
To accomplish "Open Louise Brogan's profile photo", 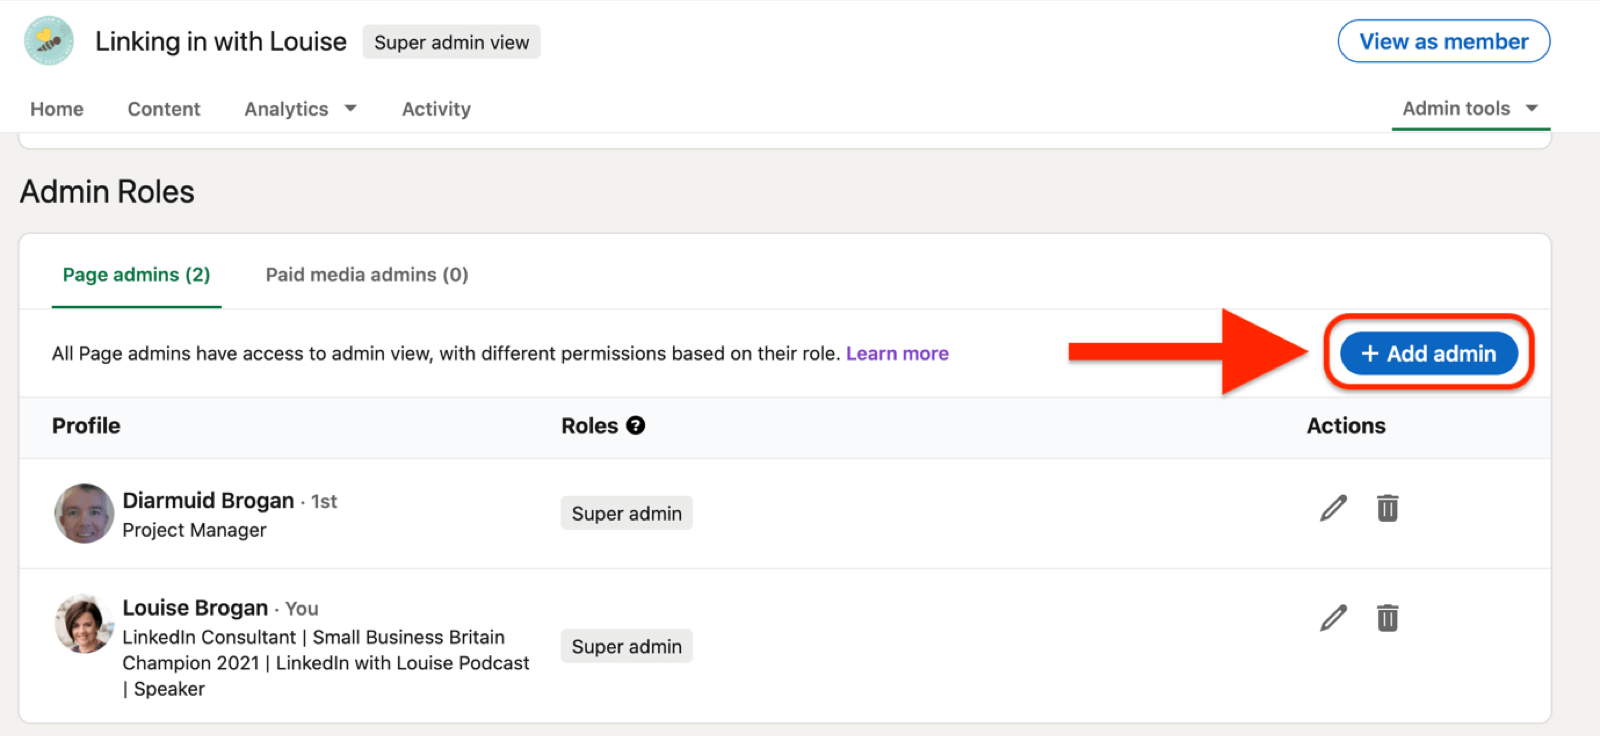I will point(84,624).
